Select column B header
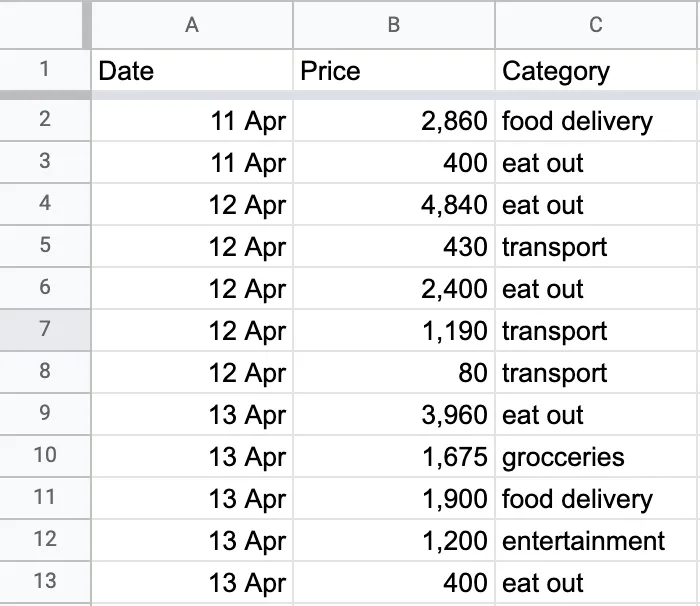 coord(394,24)
